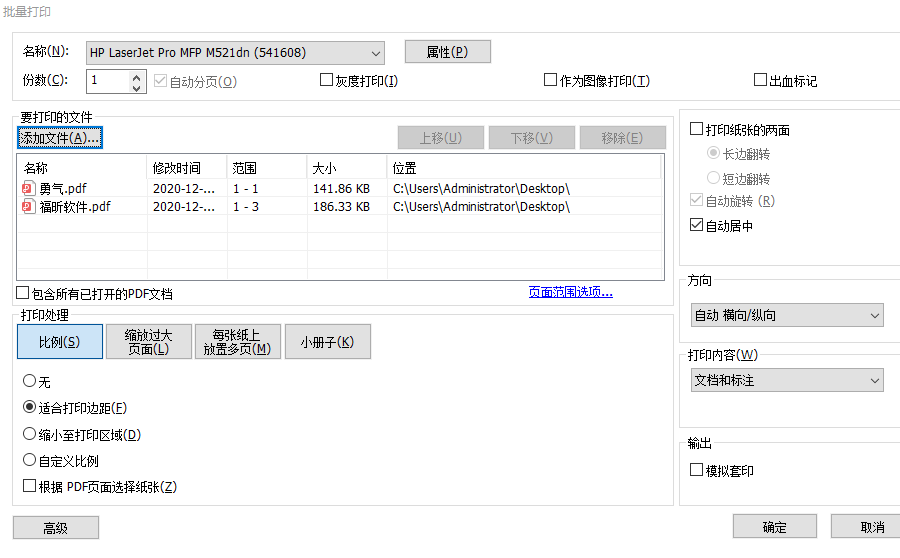Click the 范围 column header
The image size is (900, 558).
point(267,168)
